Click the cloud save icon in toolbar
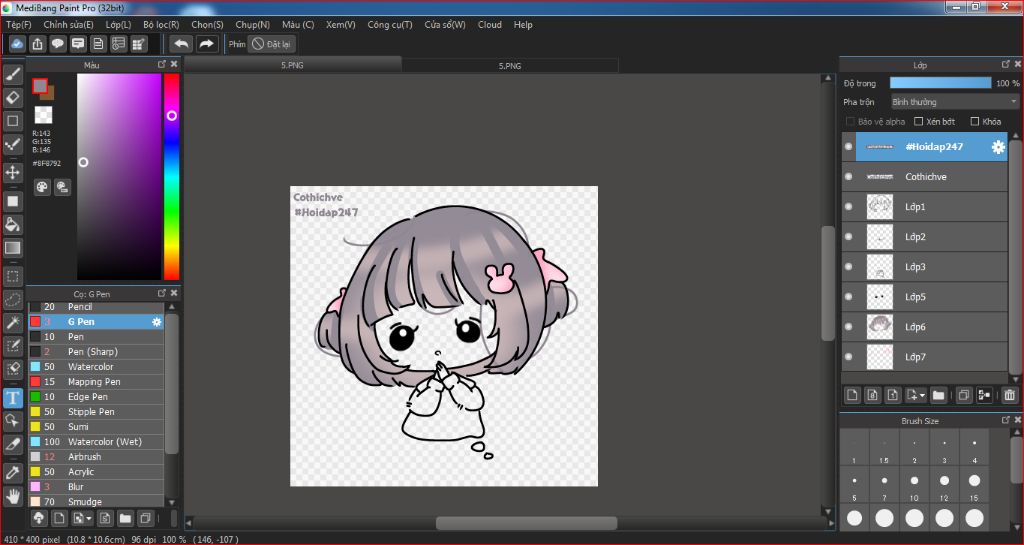 click(17, 44)
